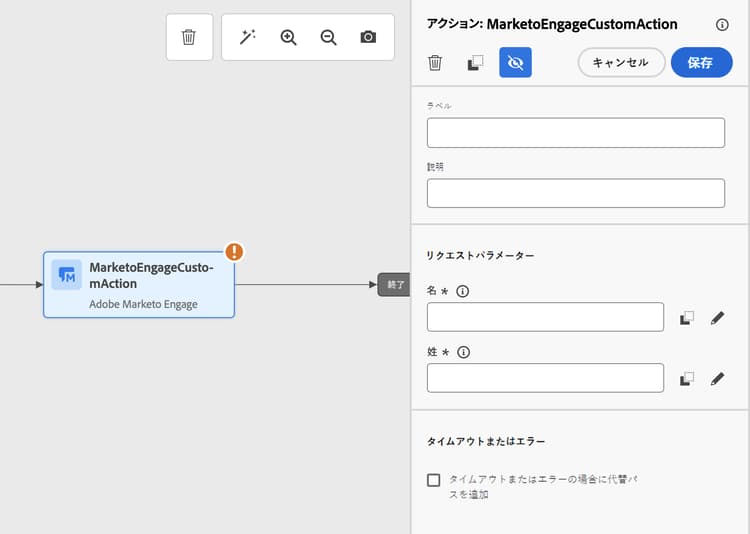Click the 名 parameter input field
Viewport: 750px width, 534px height.
(x=545, y=317)
